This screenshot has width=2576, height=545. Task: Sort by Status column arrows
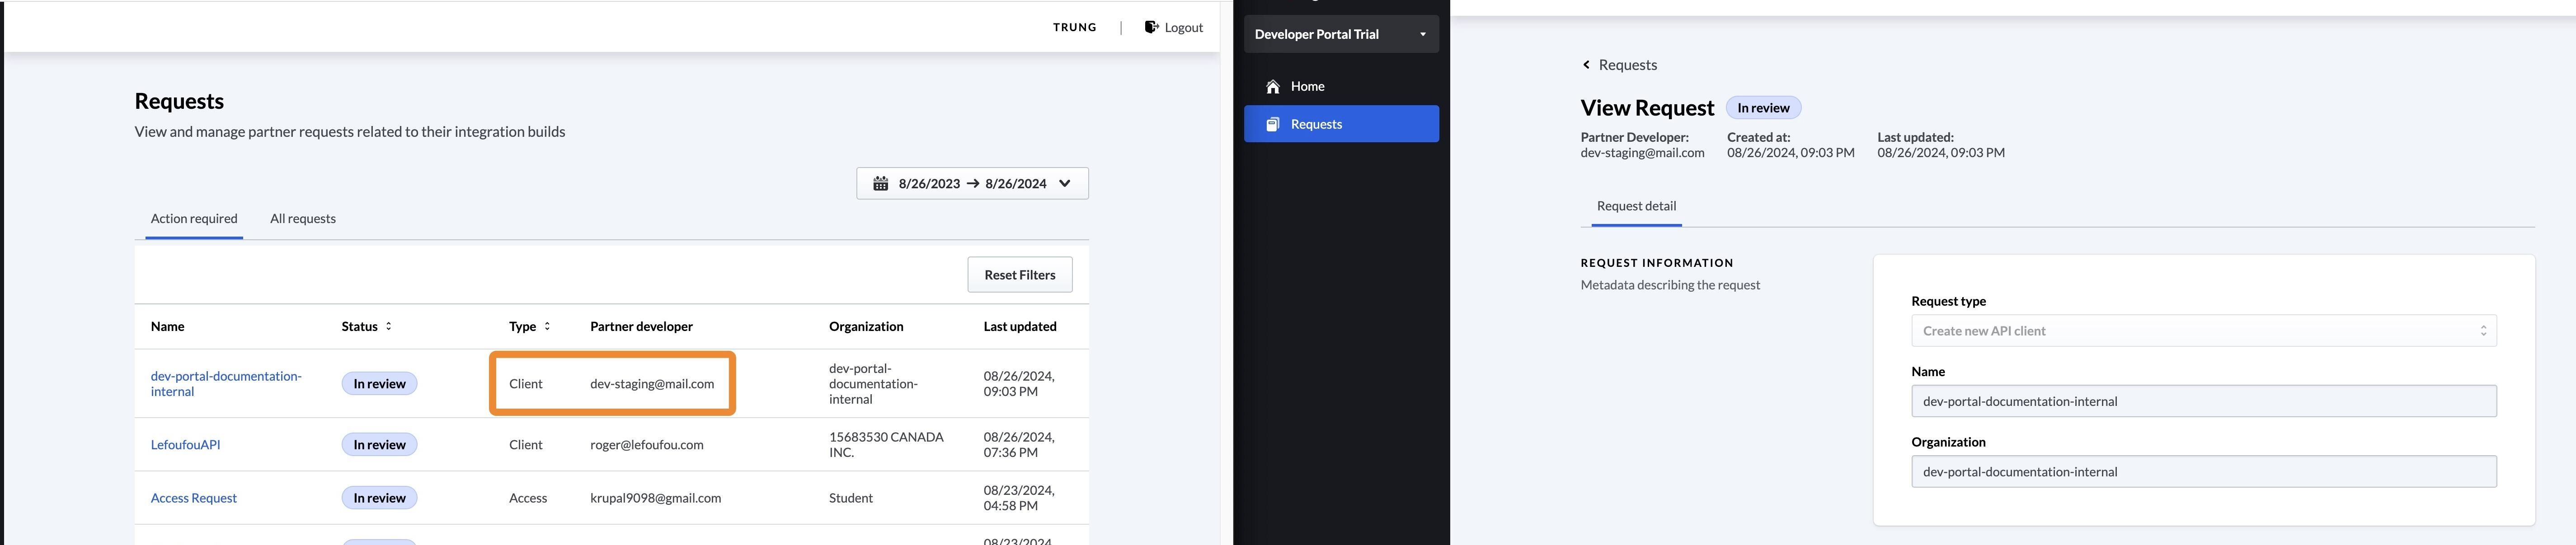point(389,326)
